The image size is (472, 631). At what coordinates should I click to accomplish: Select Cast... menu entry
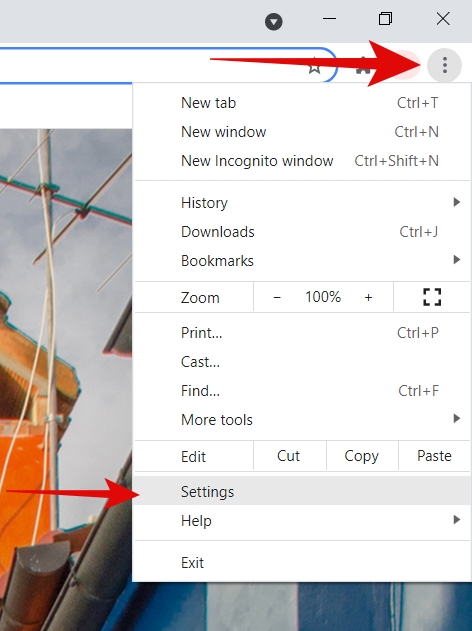(302, 361)
